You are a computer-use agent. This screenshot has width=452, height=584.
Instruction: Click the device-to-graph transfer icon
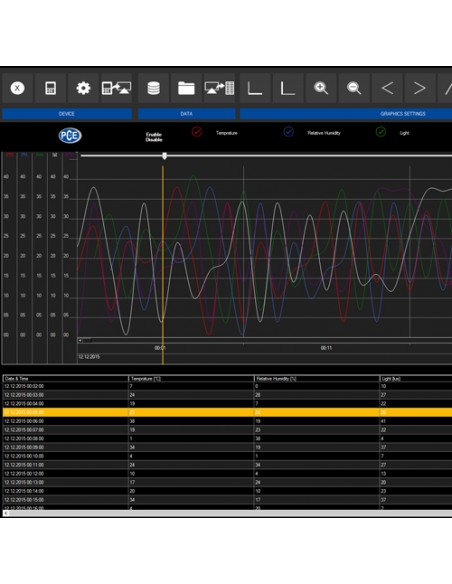(116, 88)
